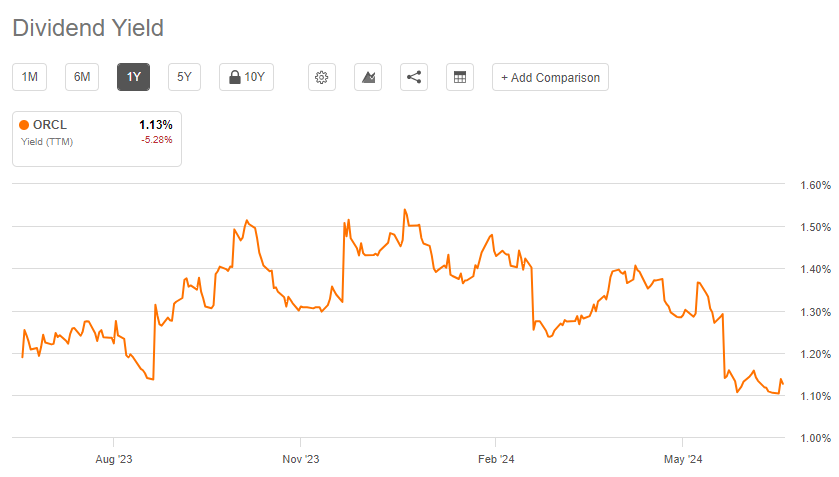The height and width of the screenshot is (477, 839).
Task: Select the 5Y time range
Action: [184, 77]
